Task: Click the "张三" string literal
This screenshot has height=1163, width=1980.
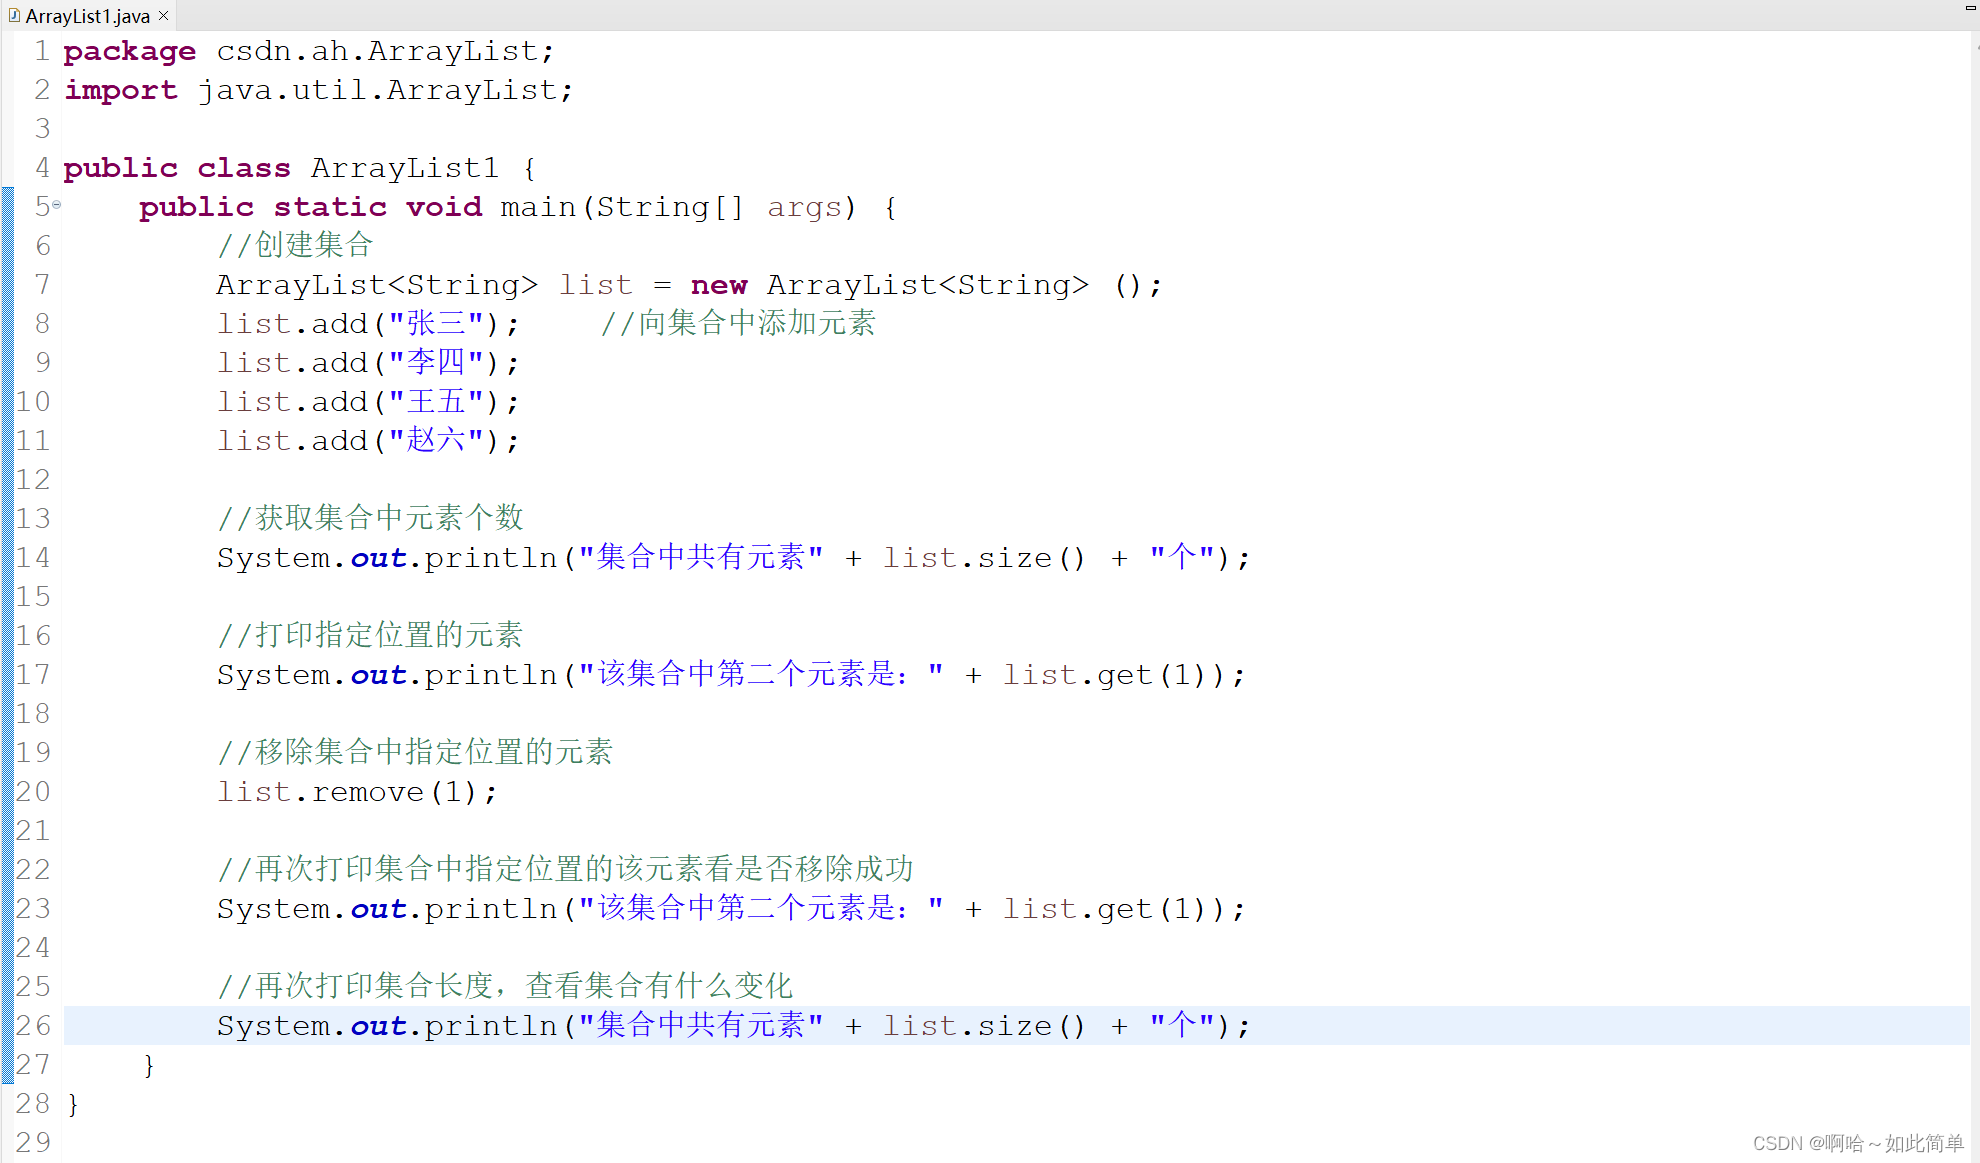Action: (x=436, y=324)
